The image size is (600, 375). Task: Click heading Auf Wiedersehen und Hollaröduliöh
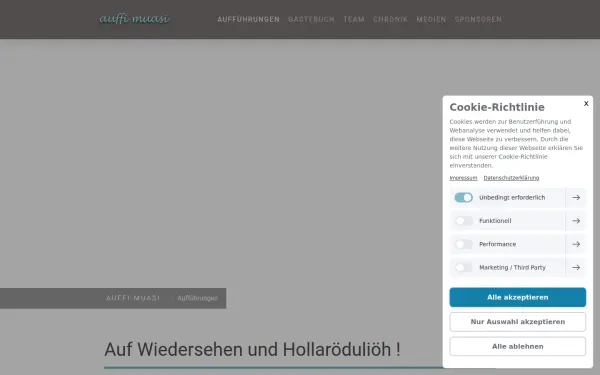click(252, 349)
